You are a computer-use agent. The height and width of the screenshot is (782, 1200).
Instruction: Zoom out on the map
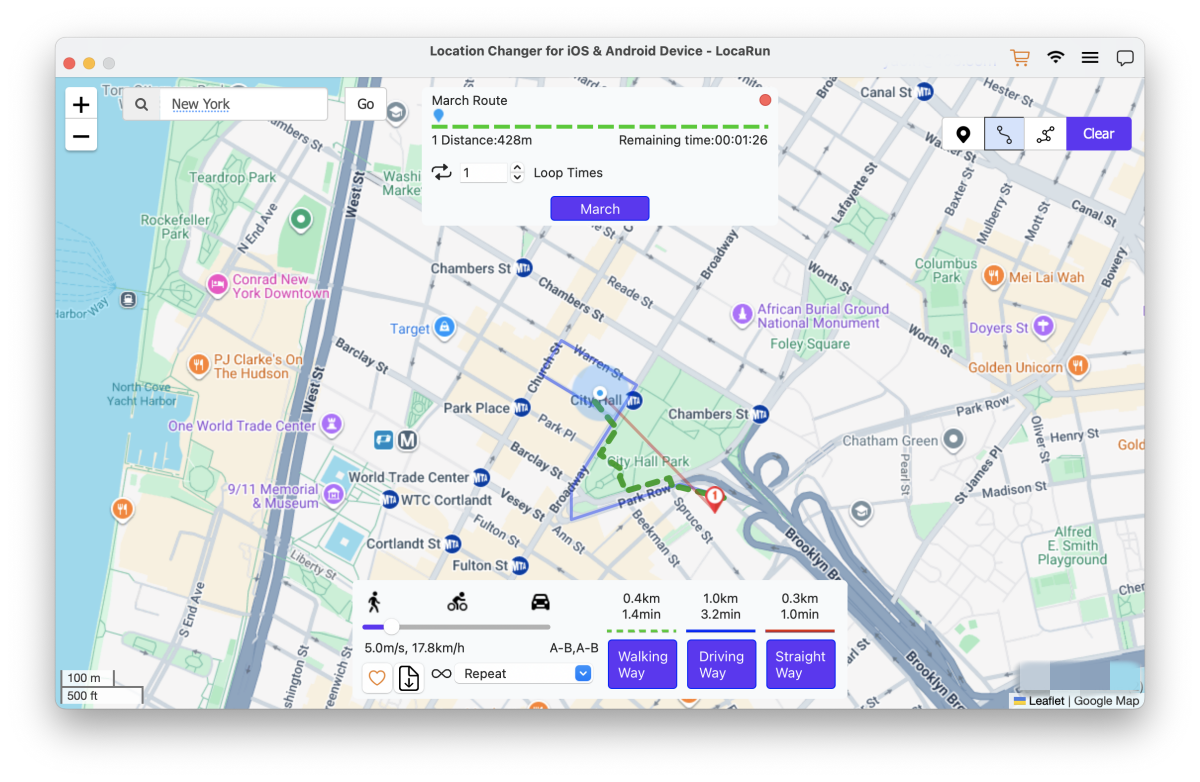(x=81, y=136)
